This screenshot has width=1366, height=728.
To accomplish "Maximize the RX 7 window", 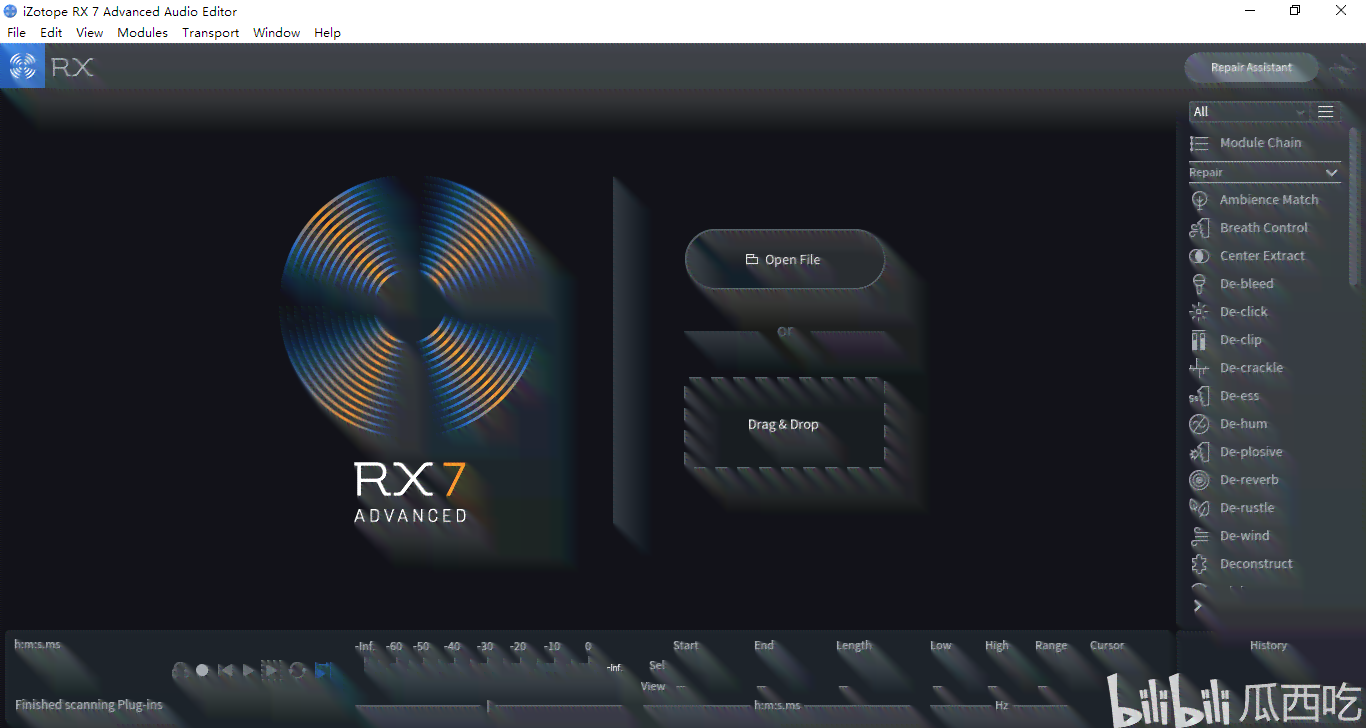I will [x=1295, y=11].
